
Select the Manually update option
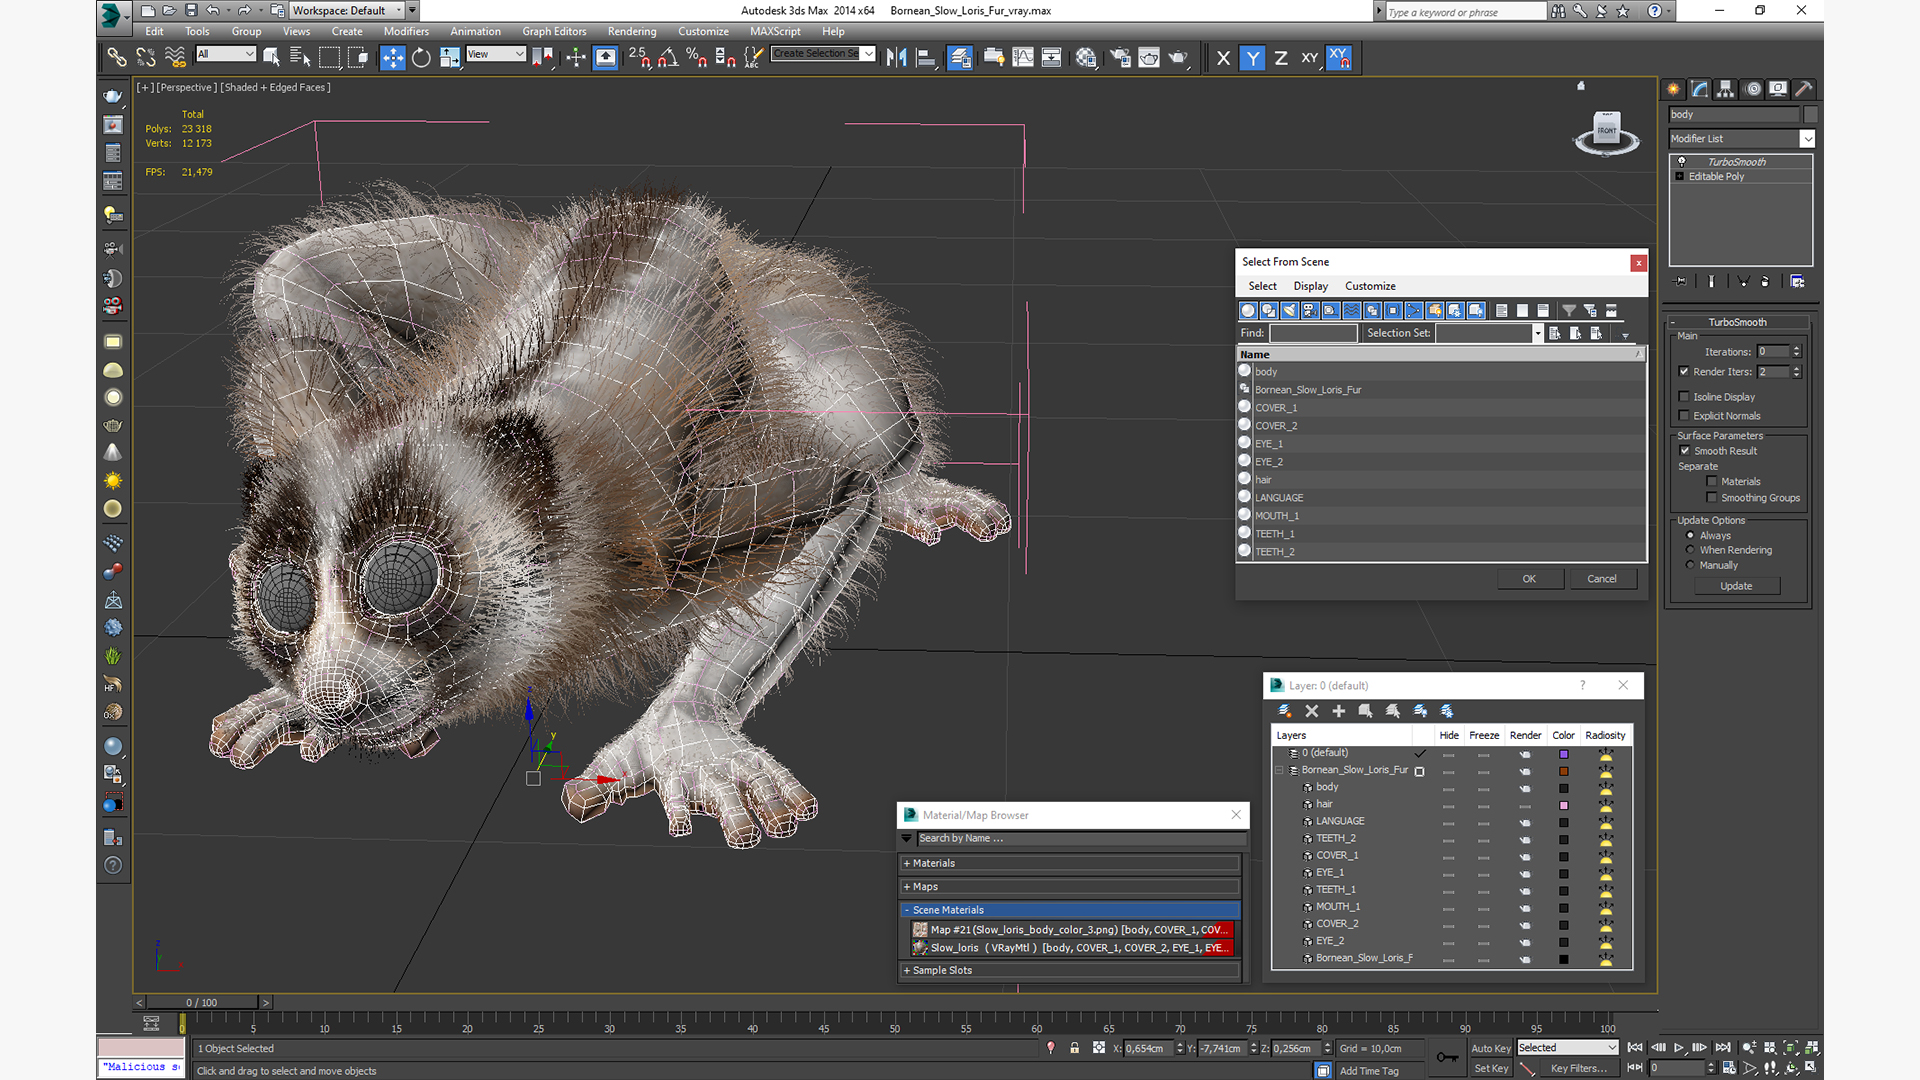coord(1690,565)
